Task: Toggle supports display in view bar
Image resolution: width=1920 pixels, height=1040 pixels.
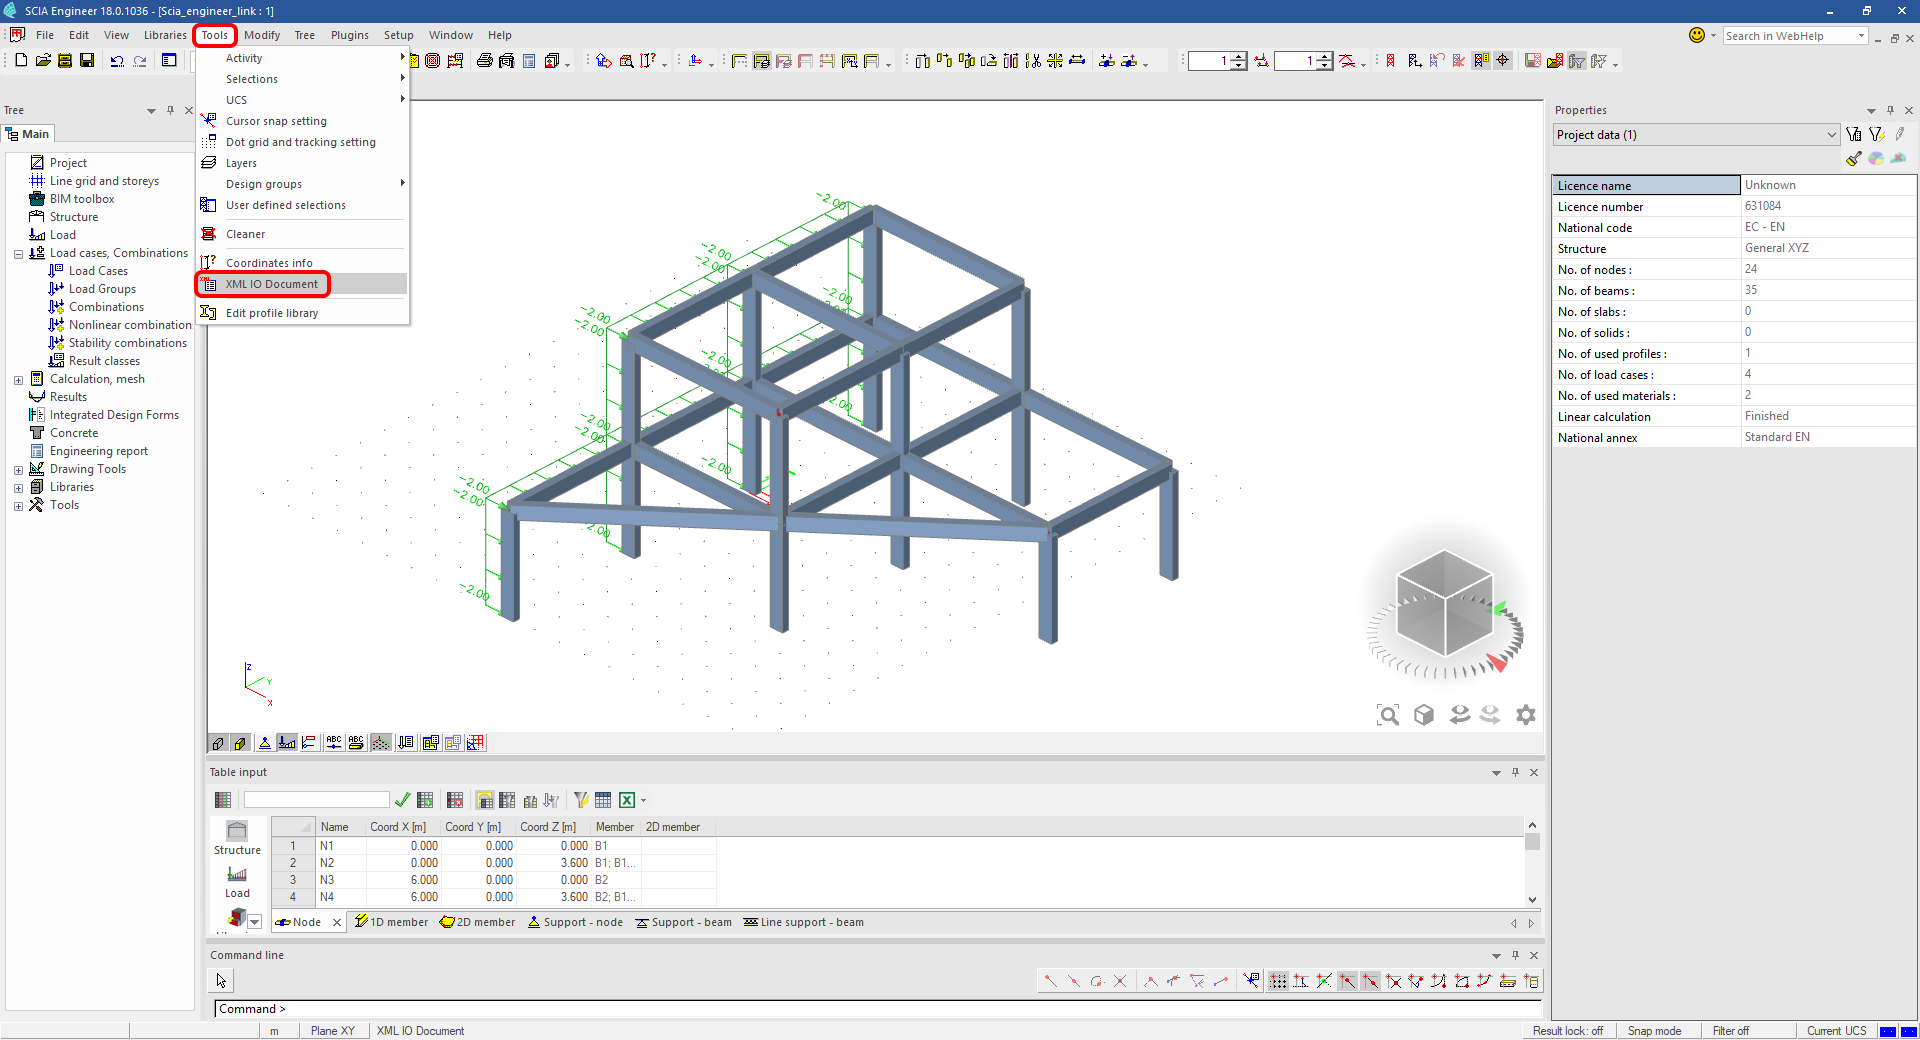Action: [265, 743]
